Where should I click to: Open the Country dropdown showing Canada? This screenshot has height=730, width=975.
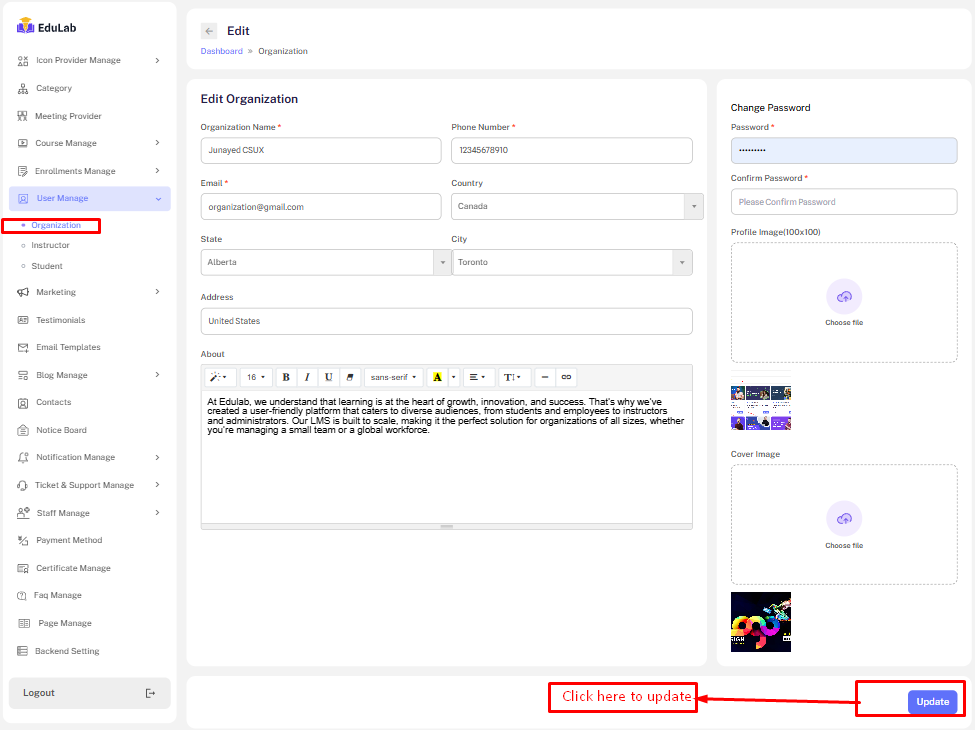pyautogui.click(x=577, y=207)
